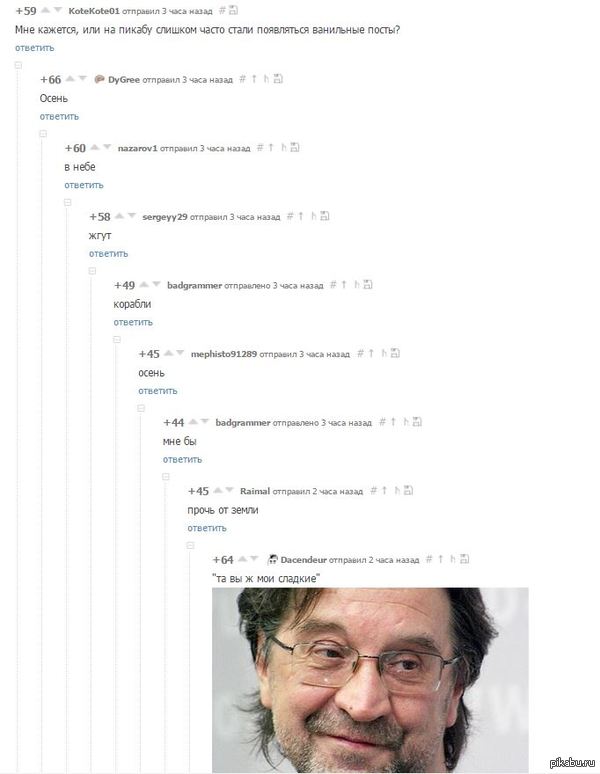The height and width of the screenshot is (774, 600).
Task: Click 'ответить' under 'мне бы' comment
Action: tap(182, 460)
